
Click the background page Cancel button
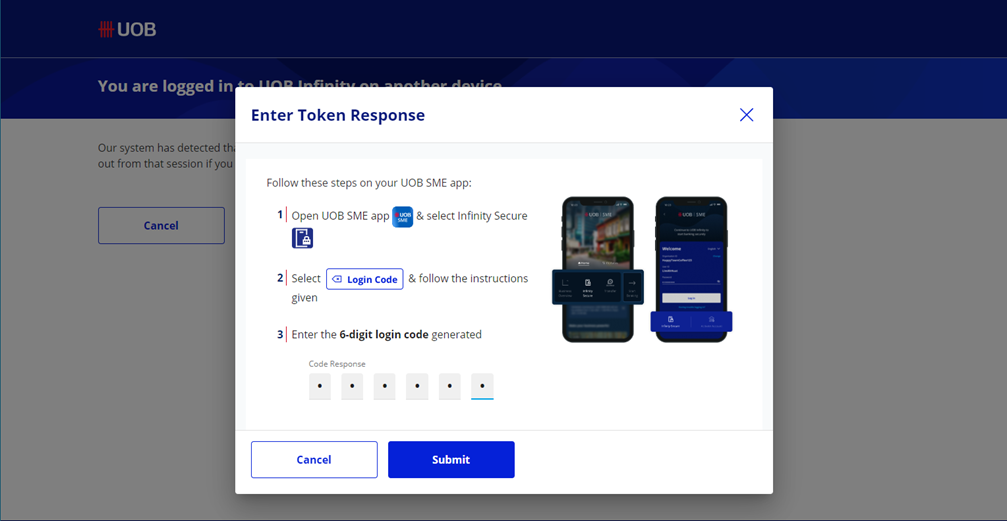pyautogui.click(x=161, y=225)
